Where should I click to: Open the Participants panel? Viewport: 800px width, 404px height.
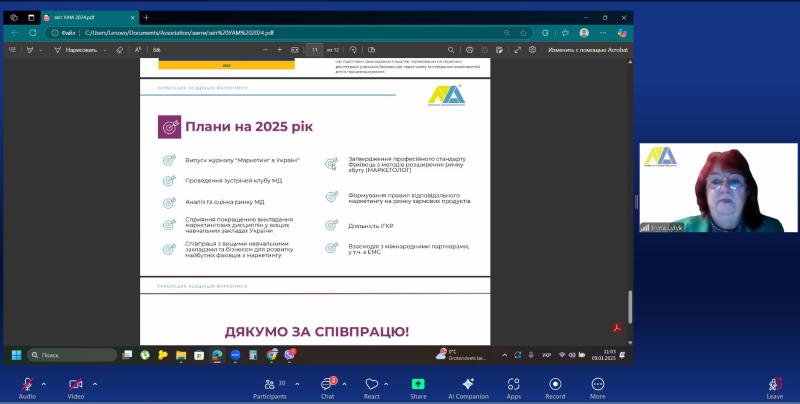(x=269, y=385)
